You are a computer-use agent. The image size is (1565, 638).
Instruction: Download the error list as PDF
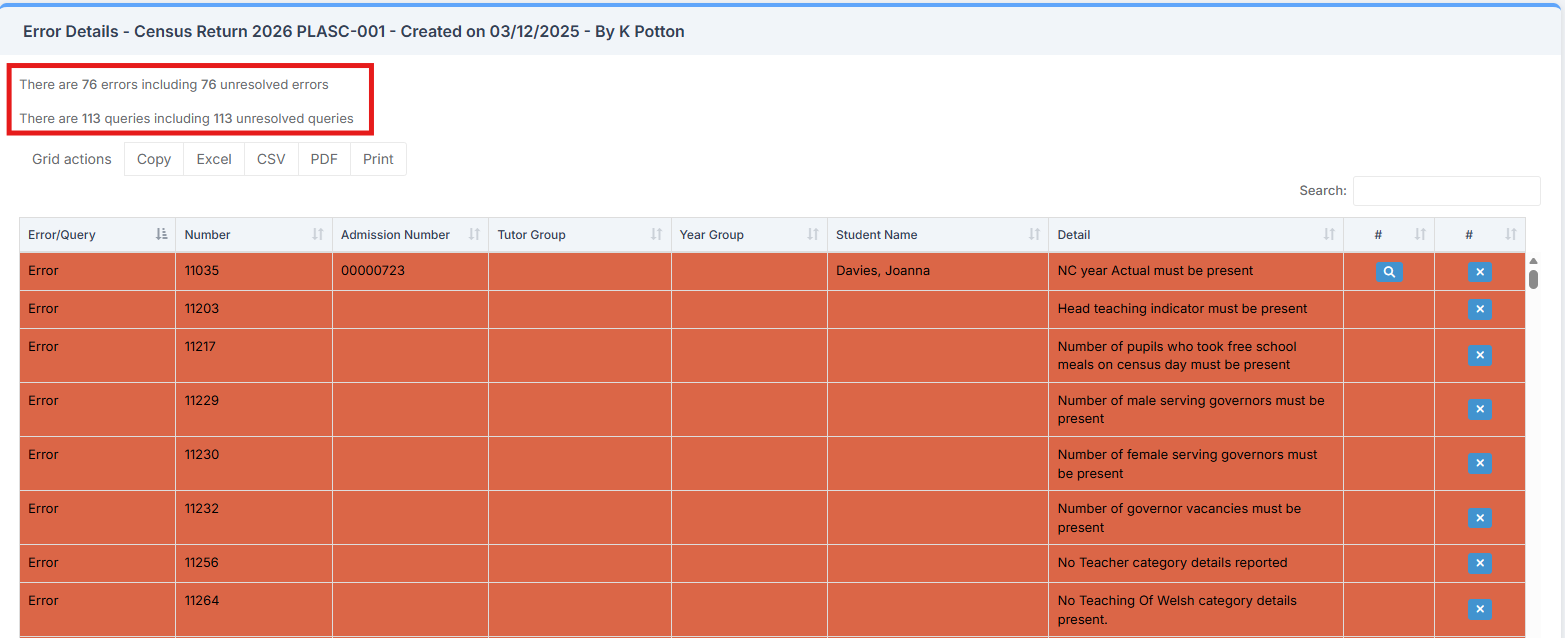click(x=324, y=159)
